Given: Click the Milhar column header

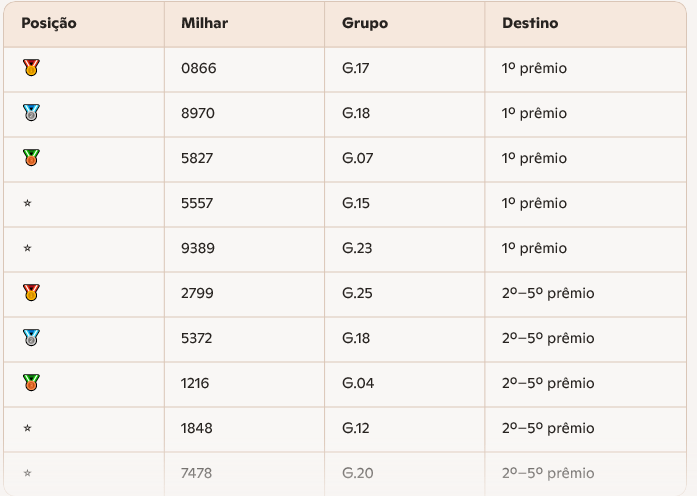Looking at the screenshot, I should (x=204, y=23).
